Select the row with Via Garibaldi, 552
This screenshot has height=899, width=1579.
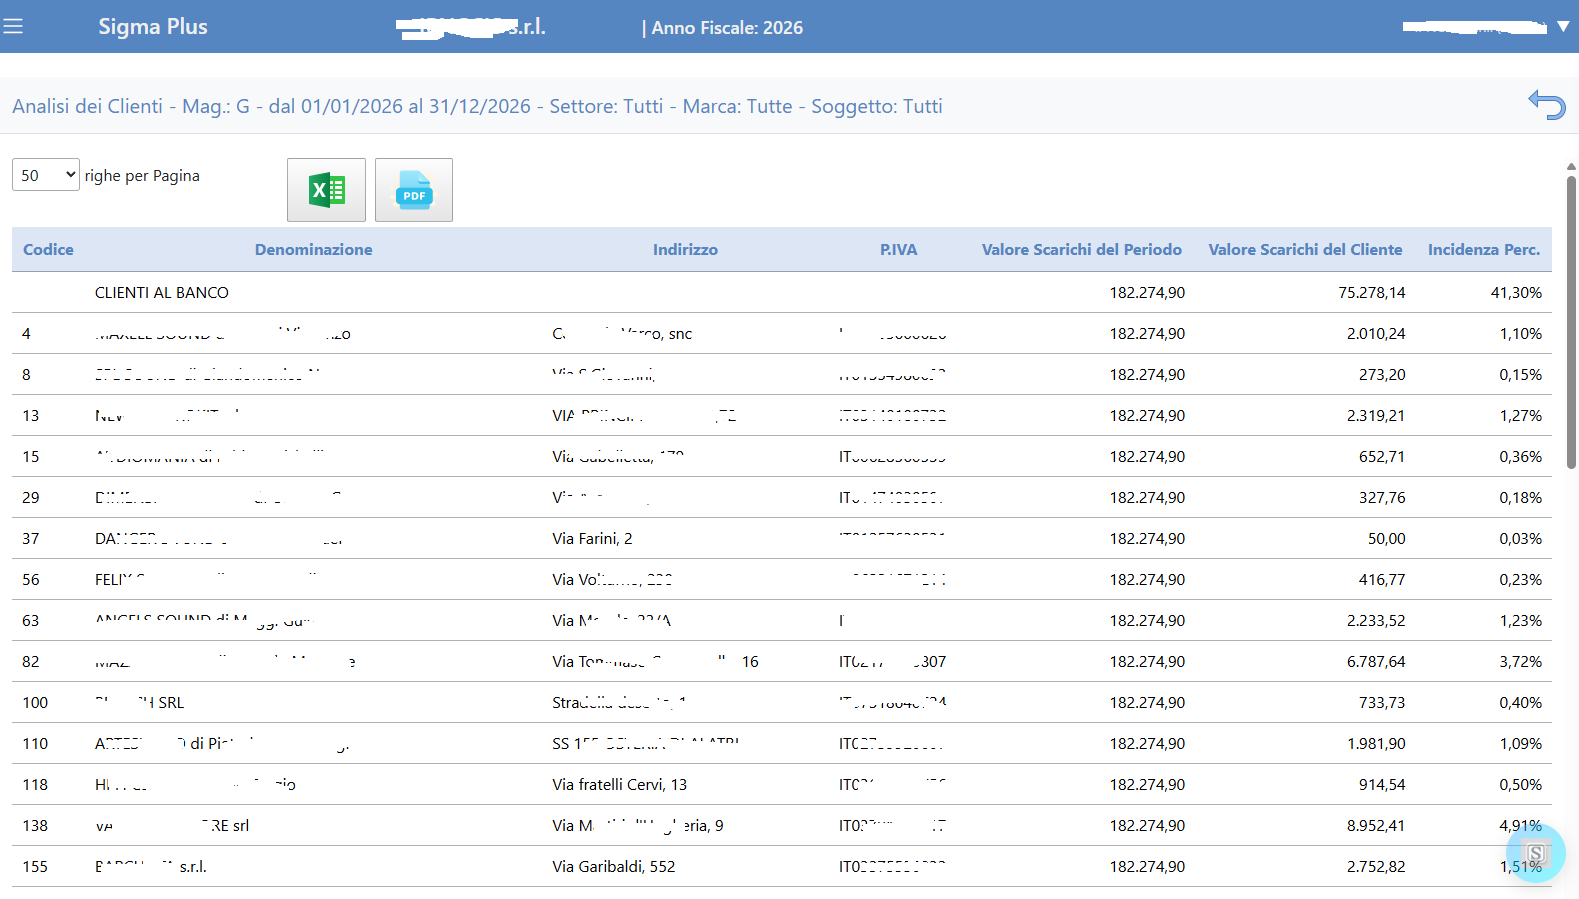613,867
